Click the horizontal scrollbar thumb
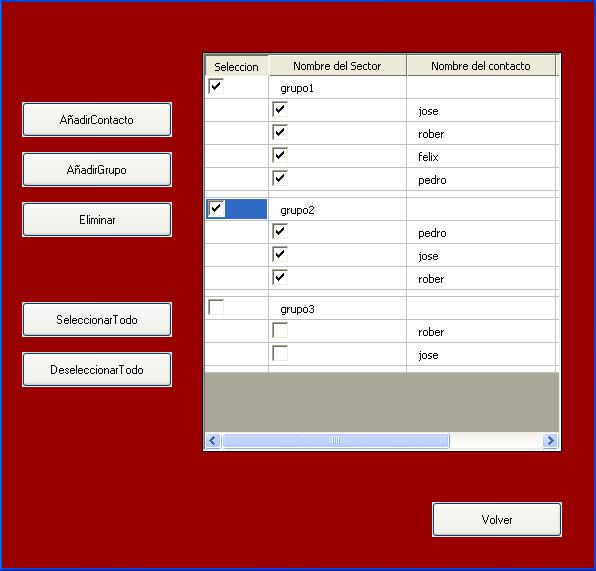596x571 pixels. tap(336, 441)
